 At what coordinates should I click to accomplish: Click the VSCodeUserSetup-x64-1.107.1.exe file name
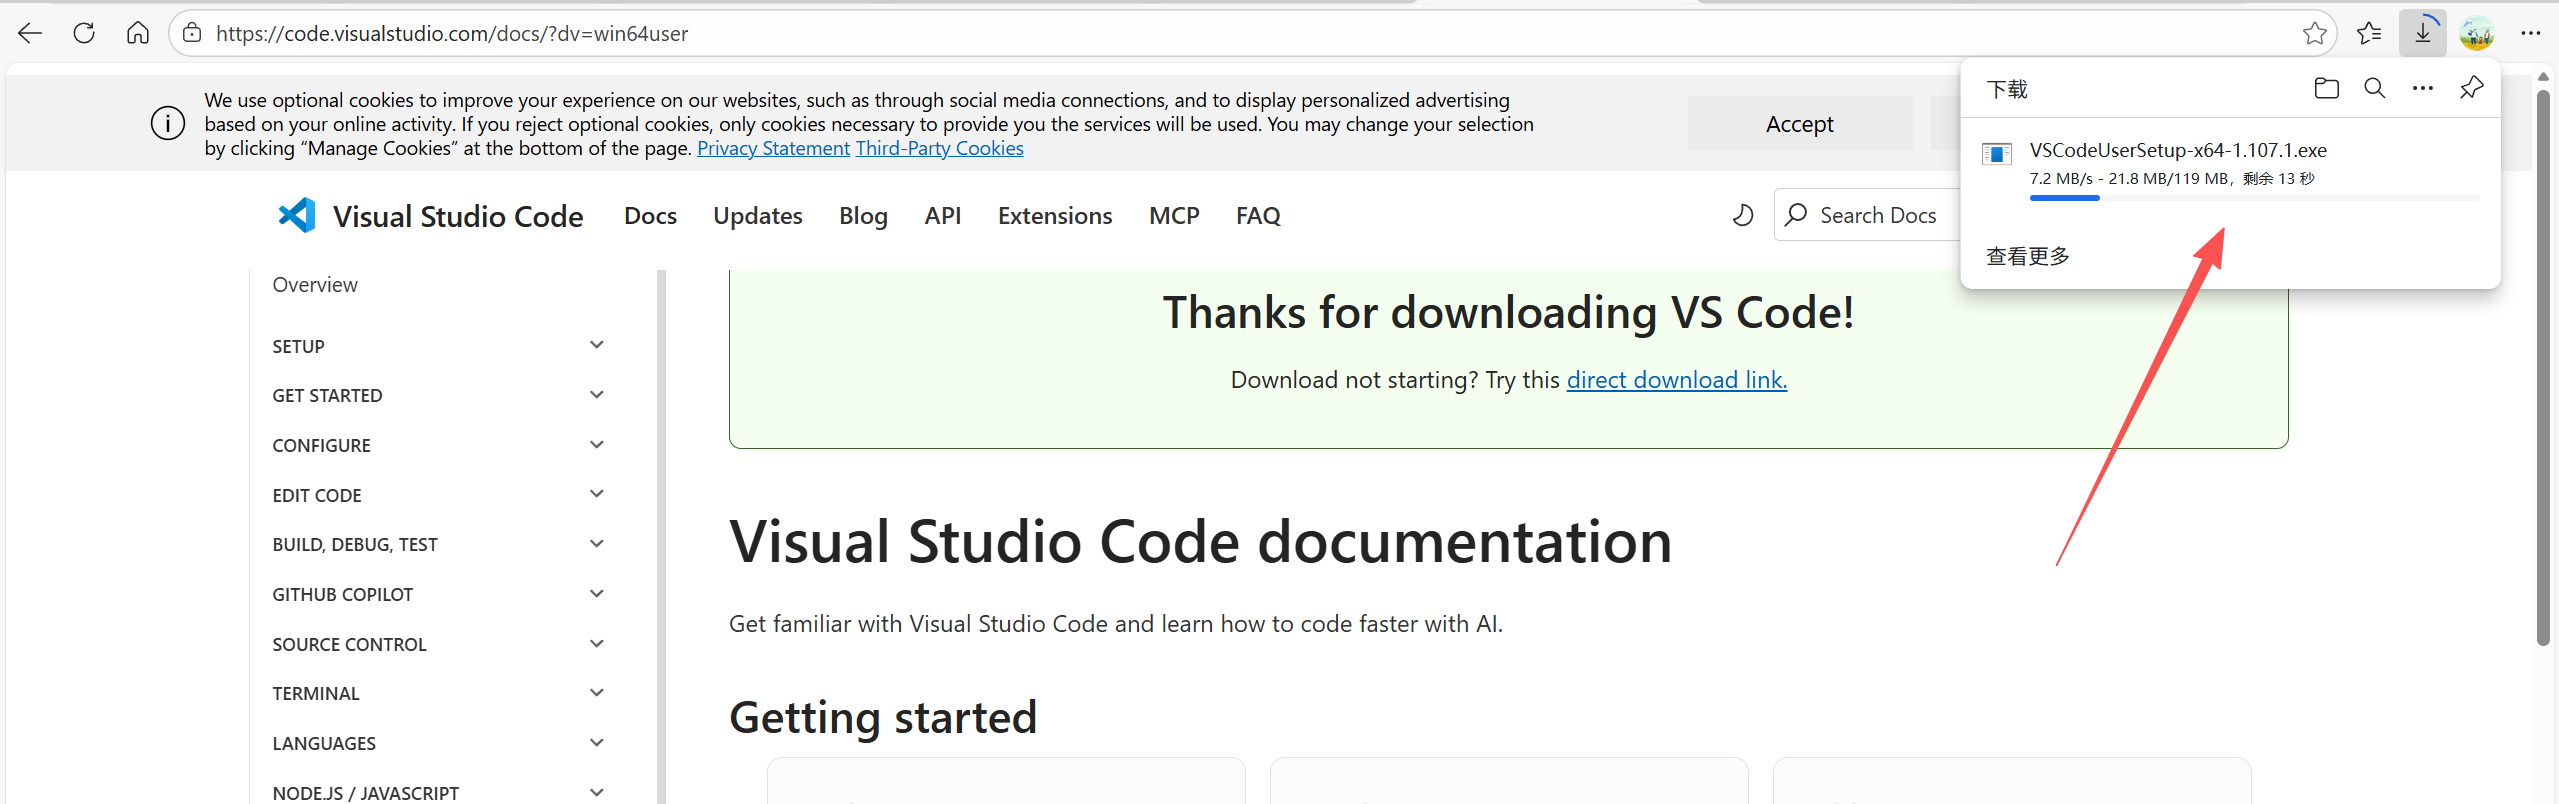[x=2178, y=150]
